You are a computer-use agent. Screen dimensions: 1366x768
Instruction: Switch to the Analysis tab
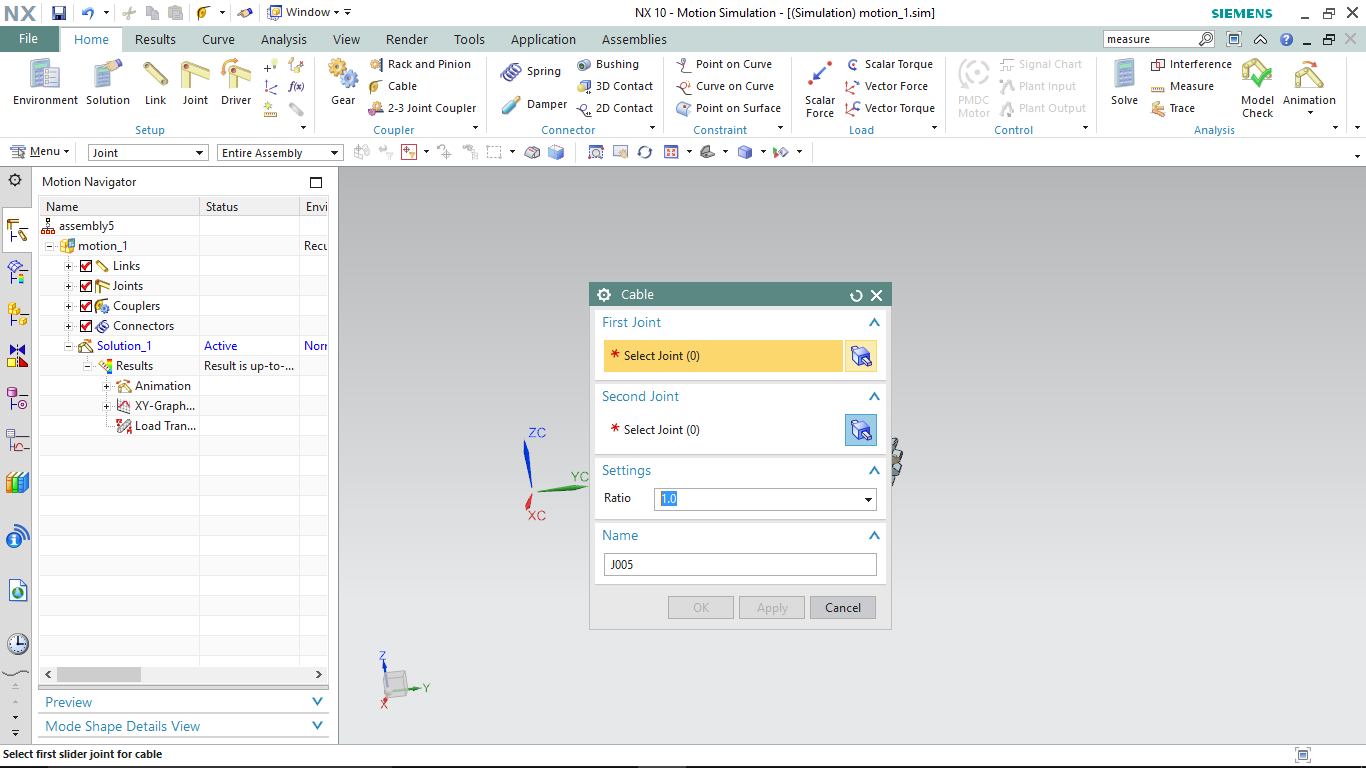click(x=284, y=40)
